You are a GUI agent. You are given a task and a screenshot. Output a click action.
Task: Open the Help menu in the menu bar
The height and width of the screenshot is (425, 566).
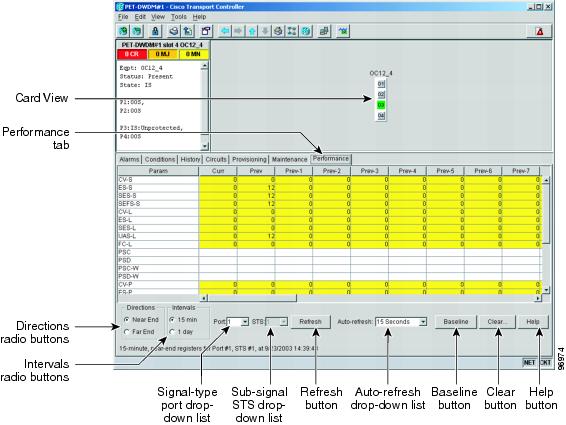(199, 17)
